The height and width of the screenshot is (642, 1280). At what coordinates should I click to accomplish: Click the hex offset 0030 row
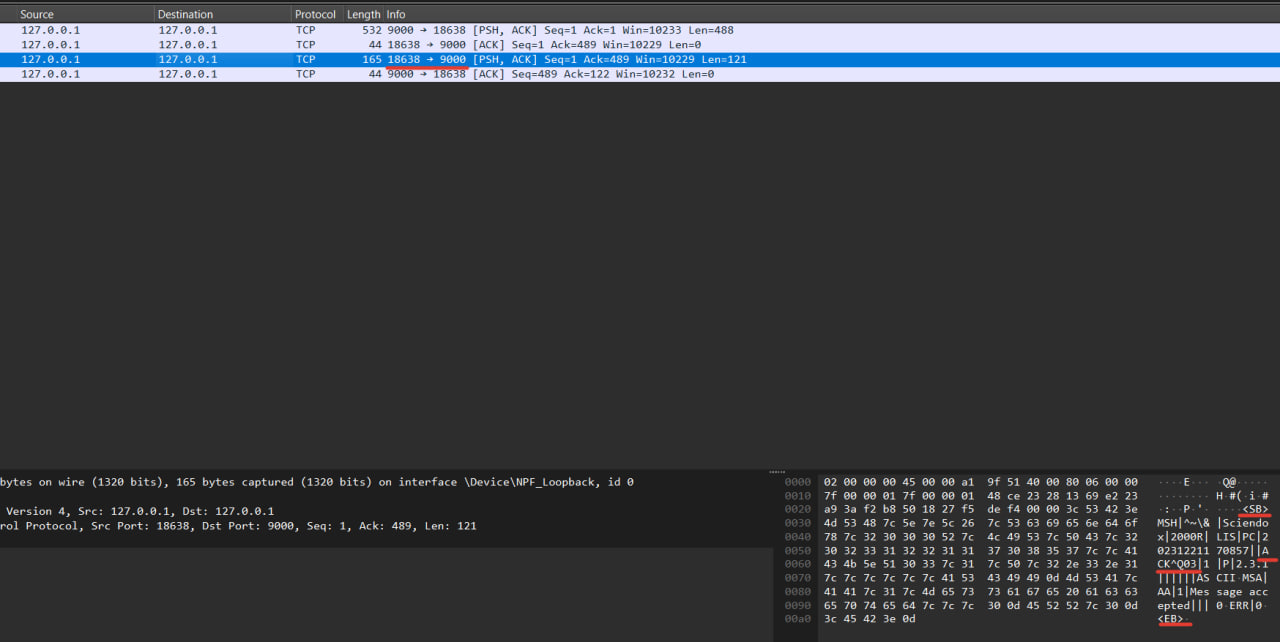click(798, 523)
